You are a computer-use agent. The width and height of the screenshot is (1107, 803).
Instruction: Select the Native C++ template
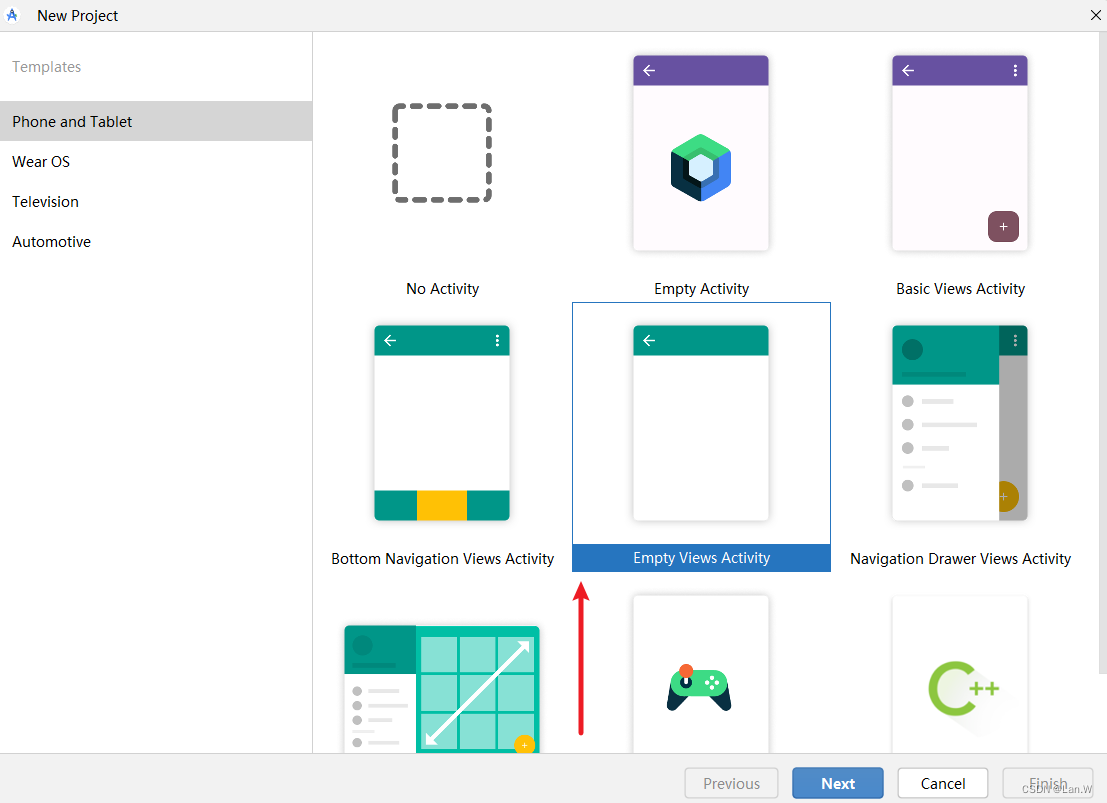coord(959,687)
